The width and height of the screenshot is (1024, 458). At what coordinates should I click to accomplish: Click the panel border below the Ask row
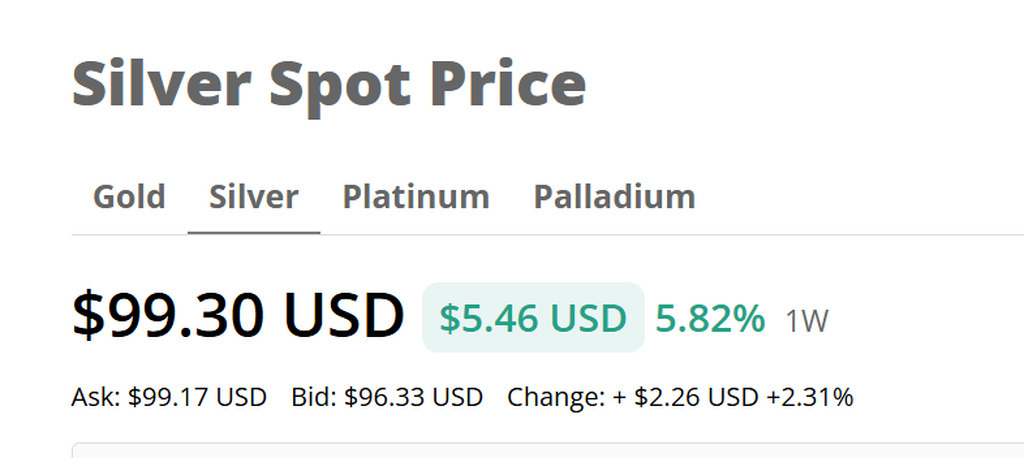tap(500, 443)
